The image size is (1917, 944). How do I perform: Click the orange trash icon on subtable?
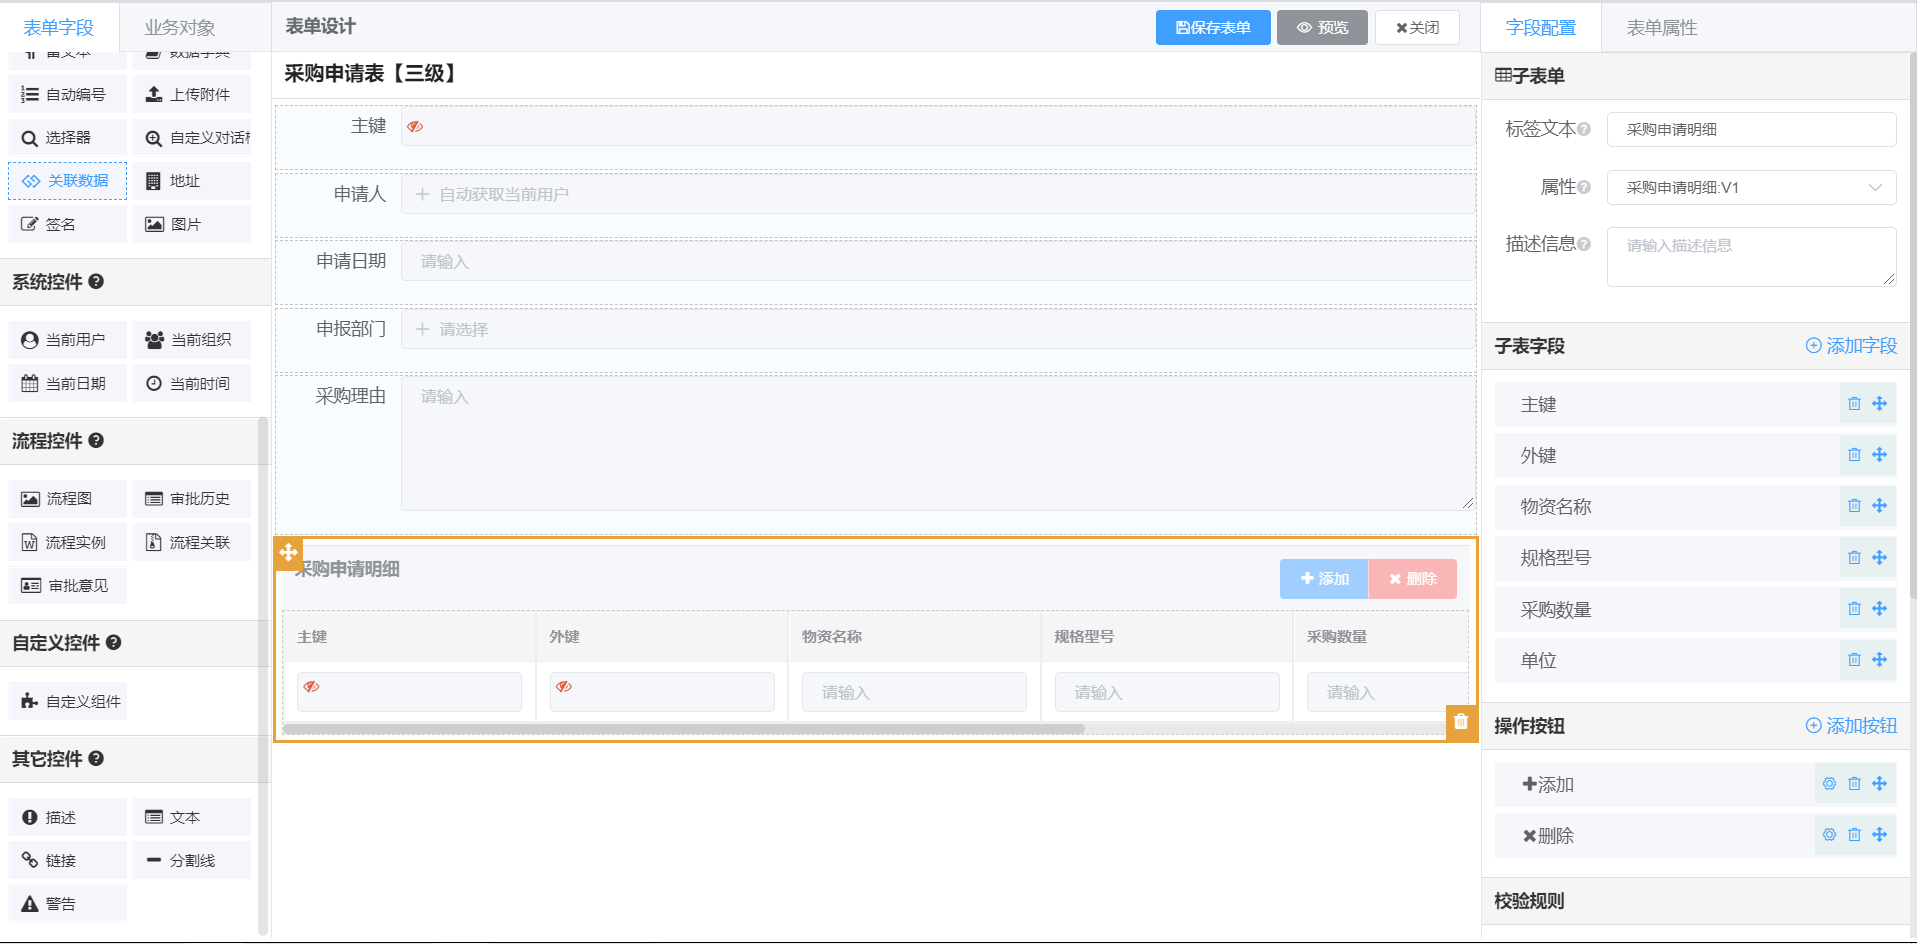click(1461, 721)
